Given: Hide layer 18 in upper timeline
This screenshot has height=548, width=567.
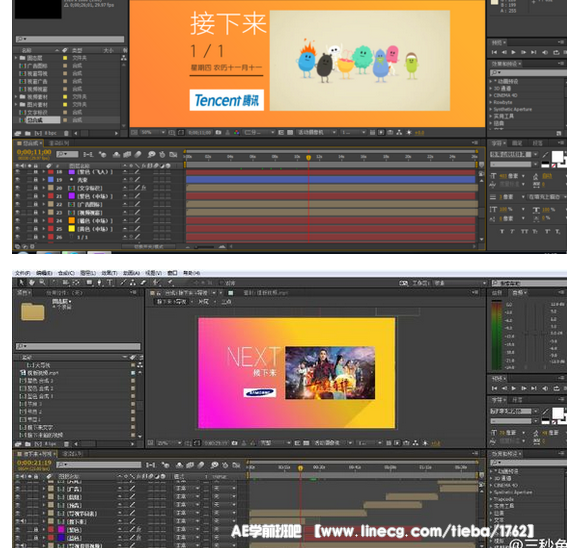Looking at the screenshot, I should click(x=17, y=172).
